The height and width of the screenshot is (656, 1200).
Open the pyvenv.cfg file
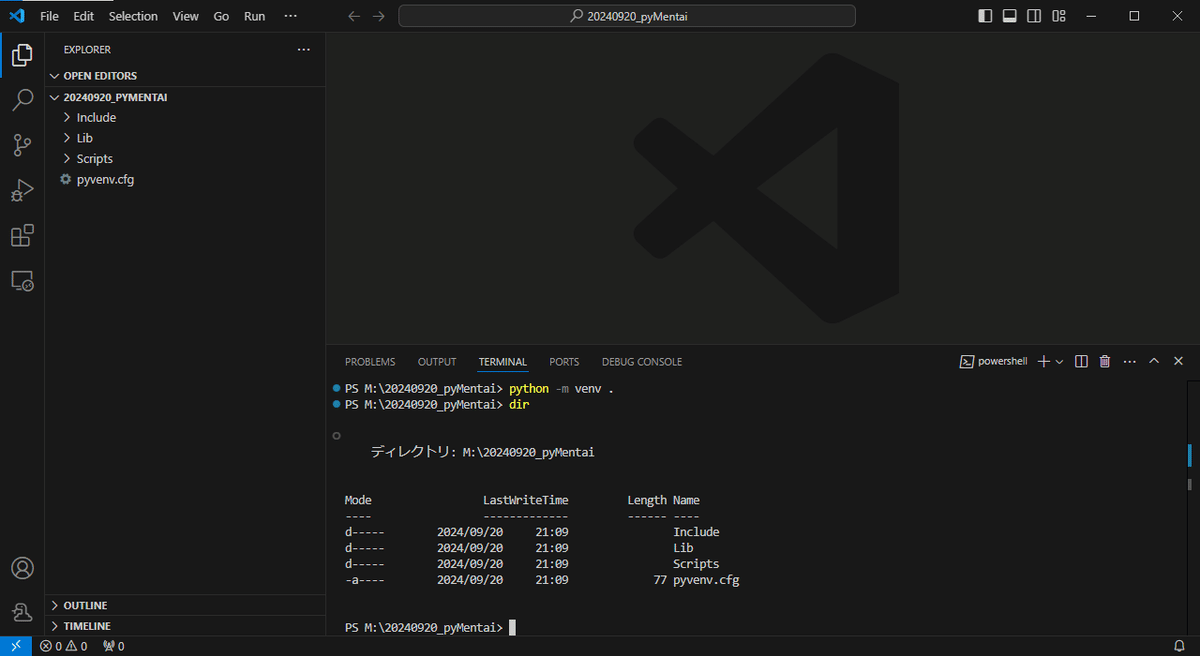(185, 180)
